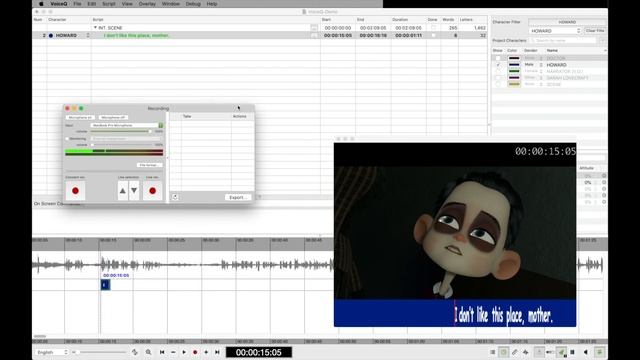This screenshot has width=640, height=360.
Task: Click the blue line block on timeline
Action: tap(105, 284)
